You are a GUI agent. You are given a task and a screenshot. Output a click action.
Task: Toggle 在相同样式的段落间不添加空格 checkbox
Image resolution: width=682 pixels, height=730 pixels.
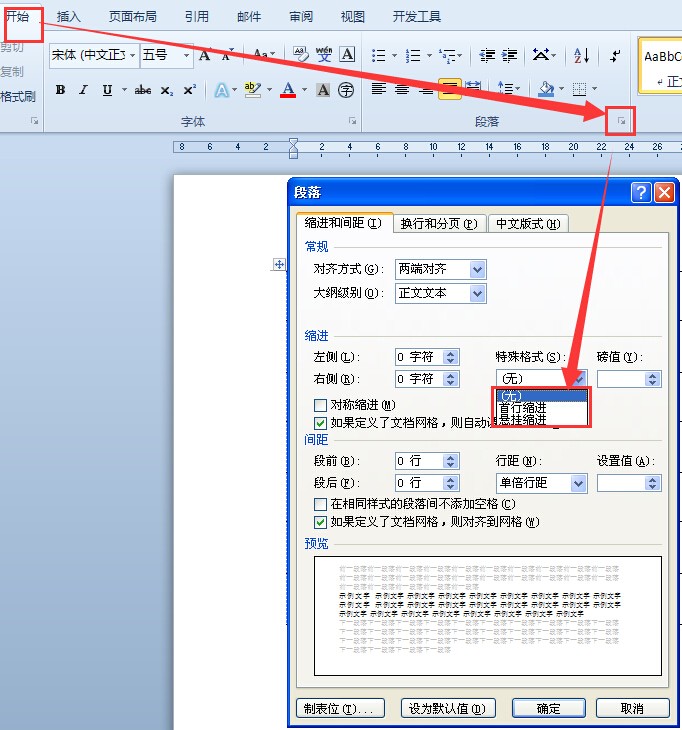320,504
